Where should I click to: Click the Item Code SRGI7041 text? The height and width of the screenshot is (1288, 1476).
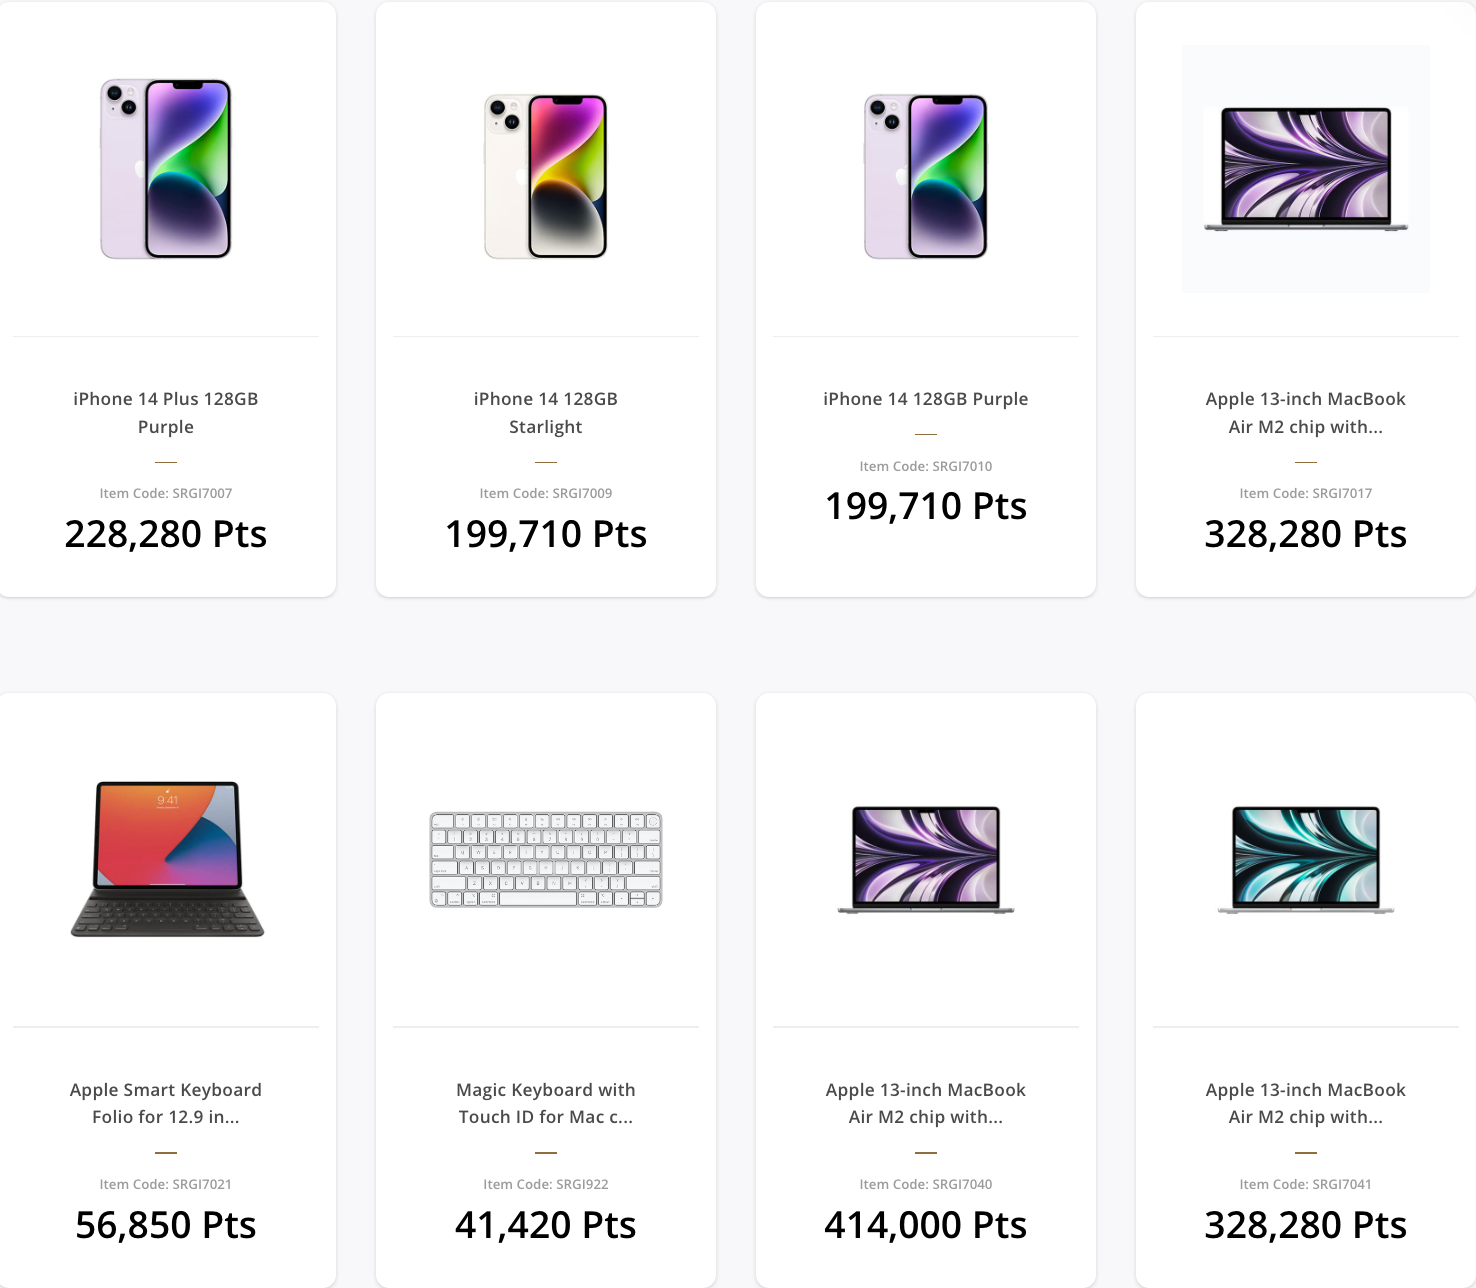[1306, 1184]
